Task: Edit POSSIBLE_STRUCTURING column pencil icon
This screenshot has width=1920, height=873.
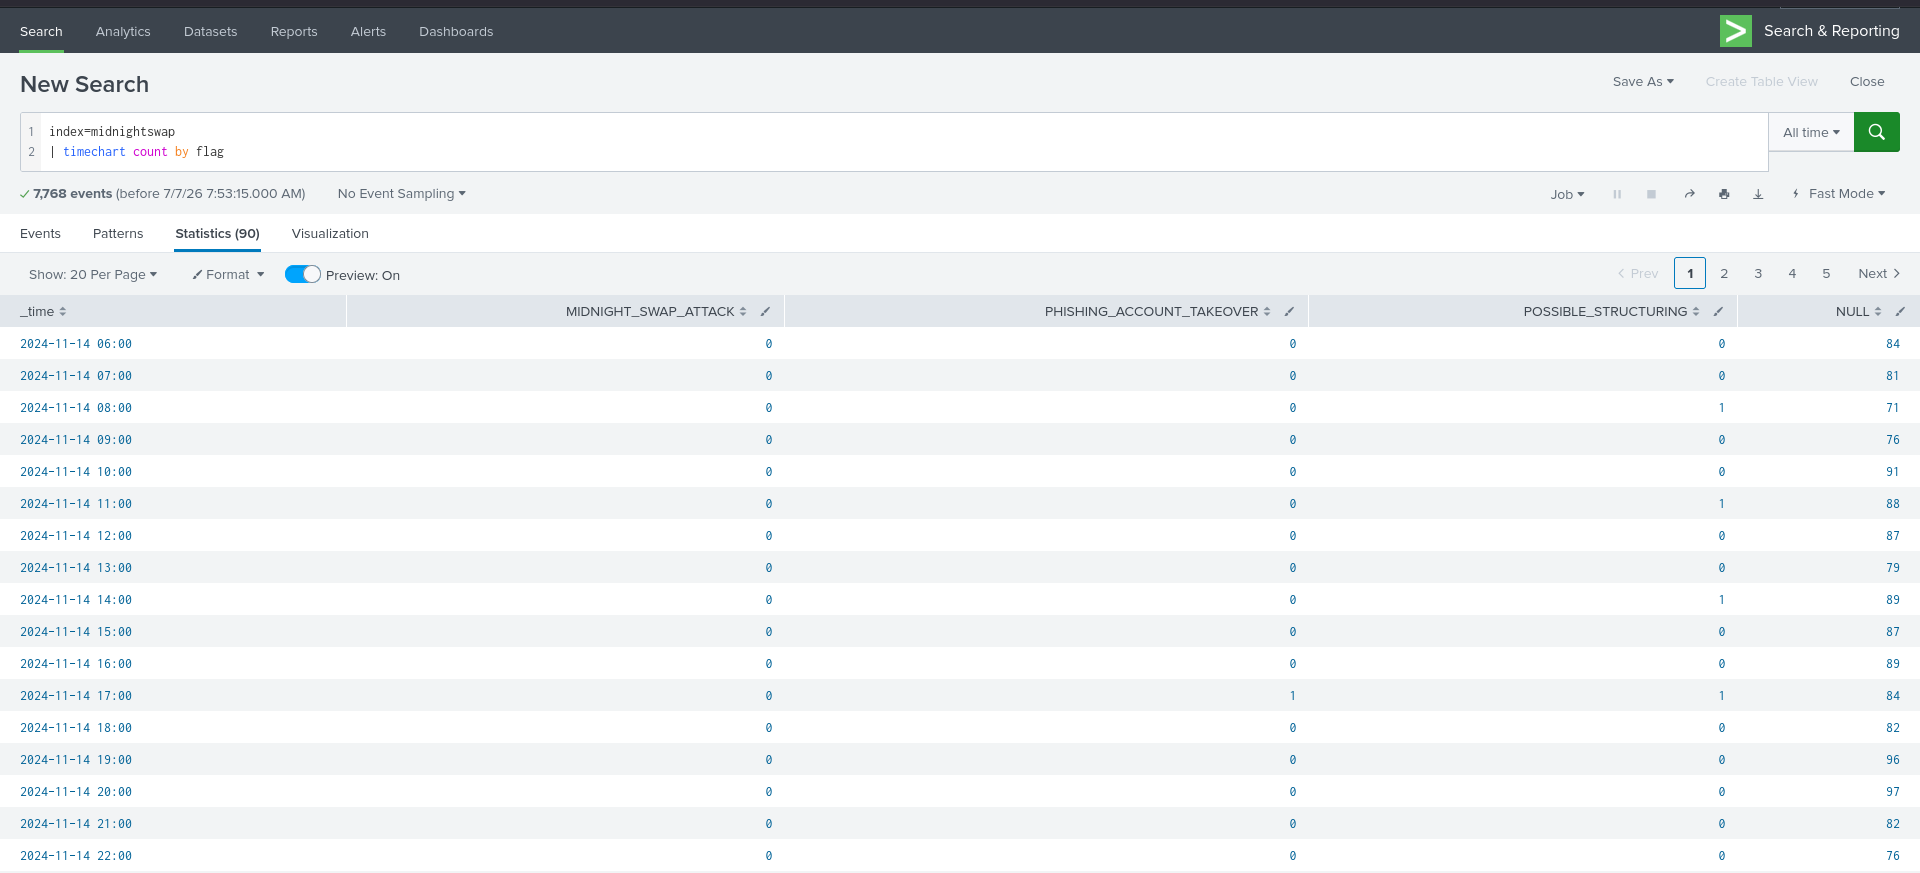Action: (x=1718, y=311)
